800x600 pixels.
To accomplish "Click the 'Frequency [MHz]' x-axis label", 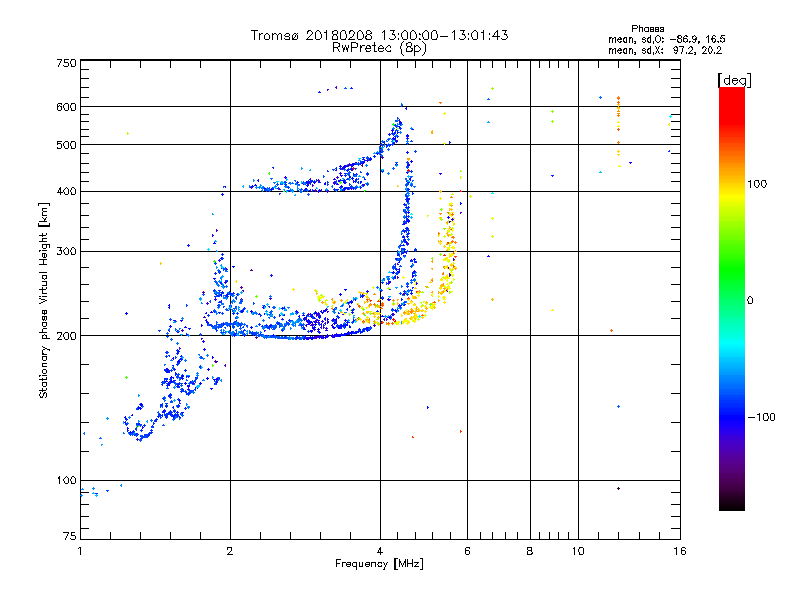I will tap(379, 564).
